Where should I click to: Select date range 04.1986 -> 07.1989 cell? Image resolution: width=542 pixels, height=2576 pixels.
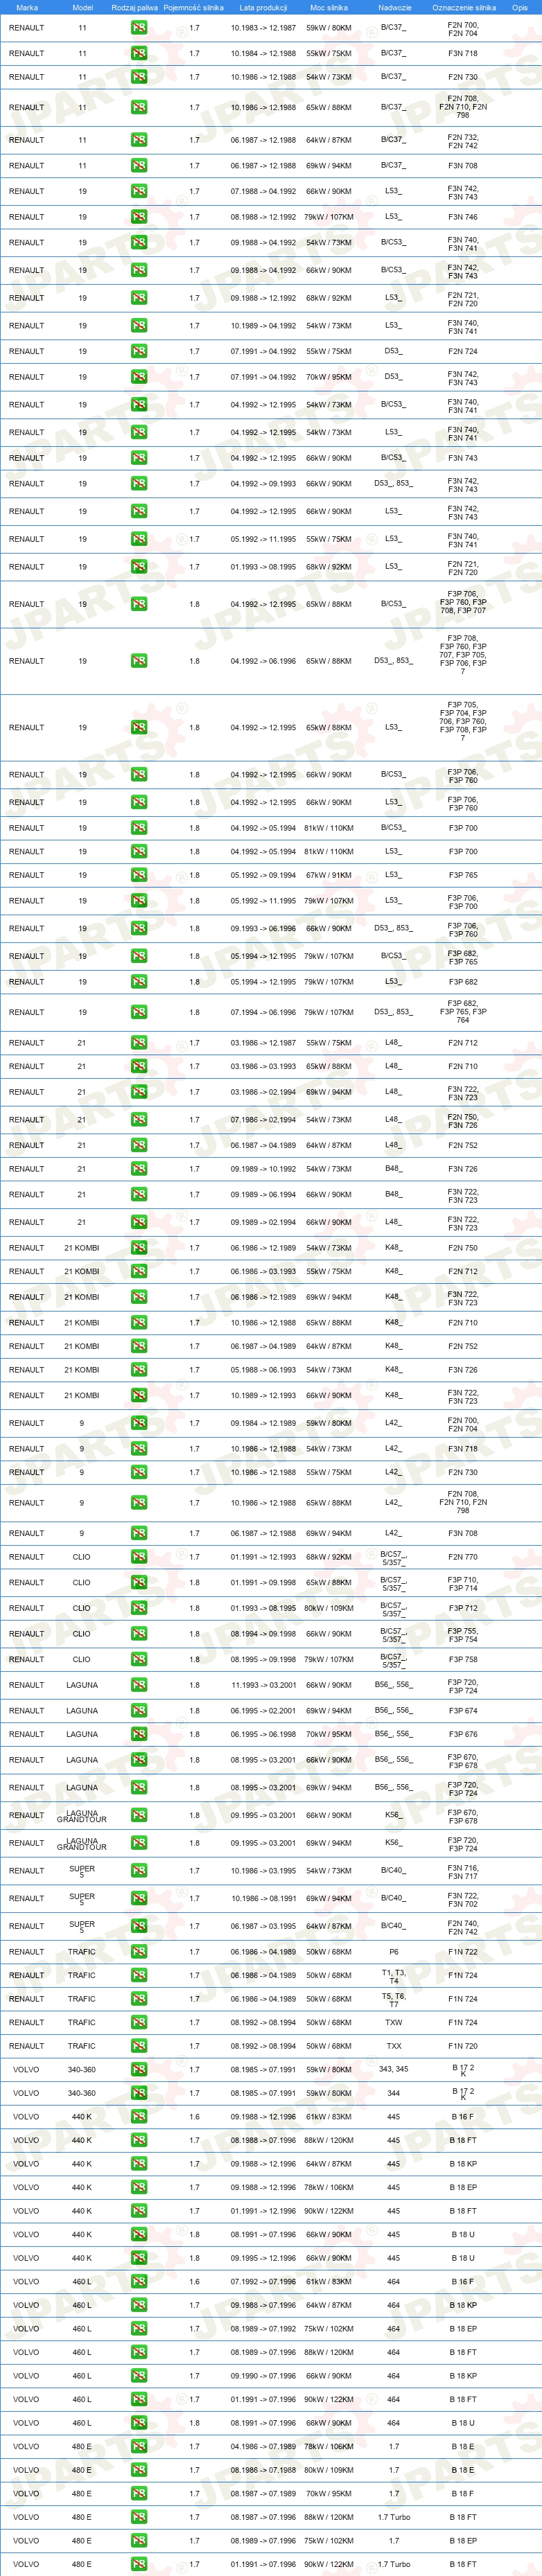tap(263, 2447)
